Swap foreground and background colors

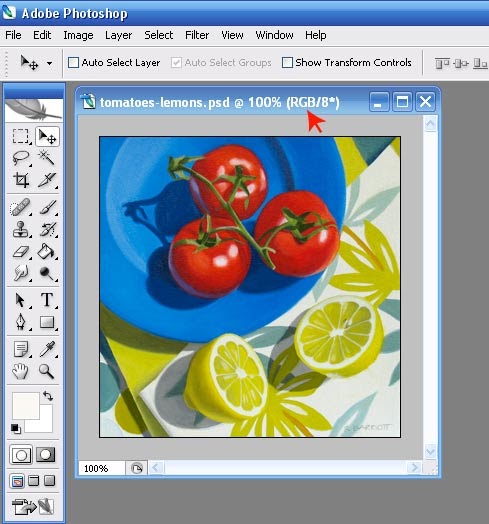tap(48, 396)
